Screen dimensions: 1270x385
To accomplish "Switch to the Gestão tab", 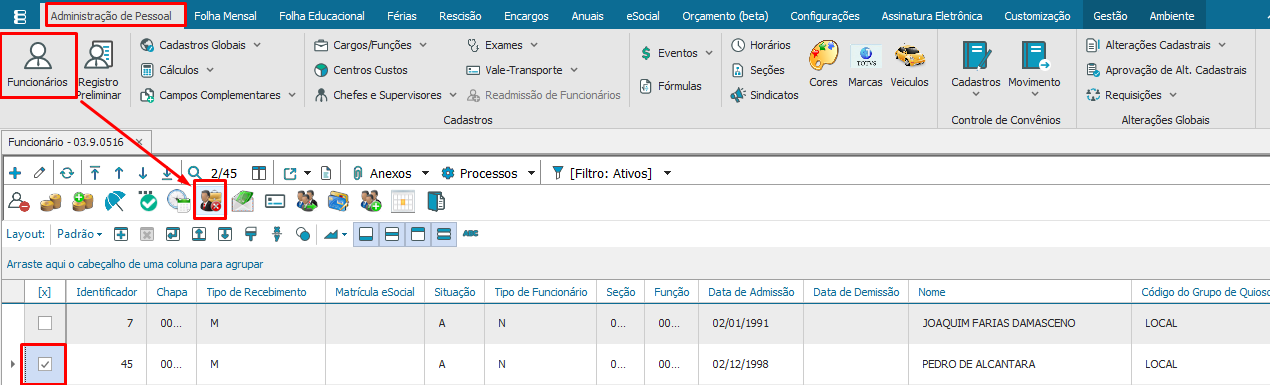I will click(1110, 16).
